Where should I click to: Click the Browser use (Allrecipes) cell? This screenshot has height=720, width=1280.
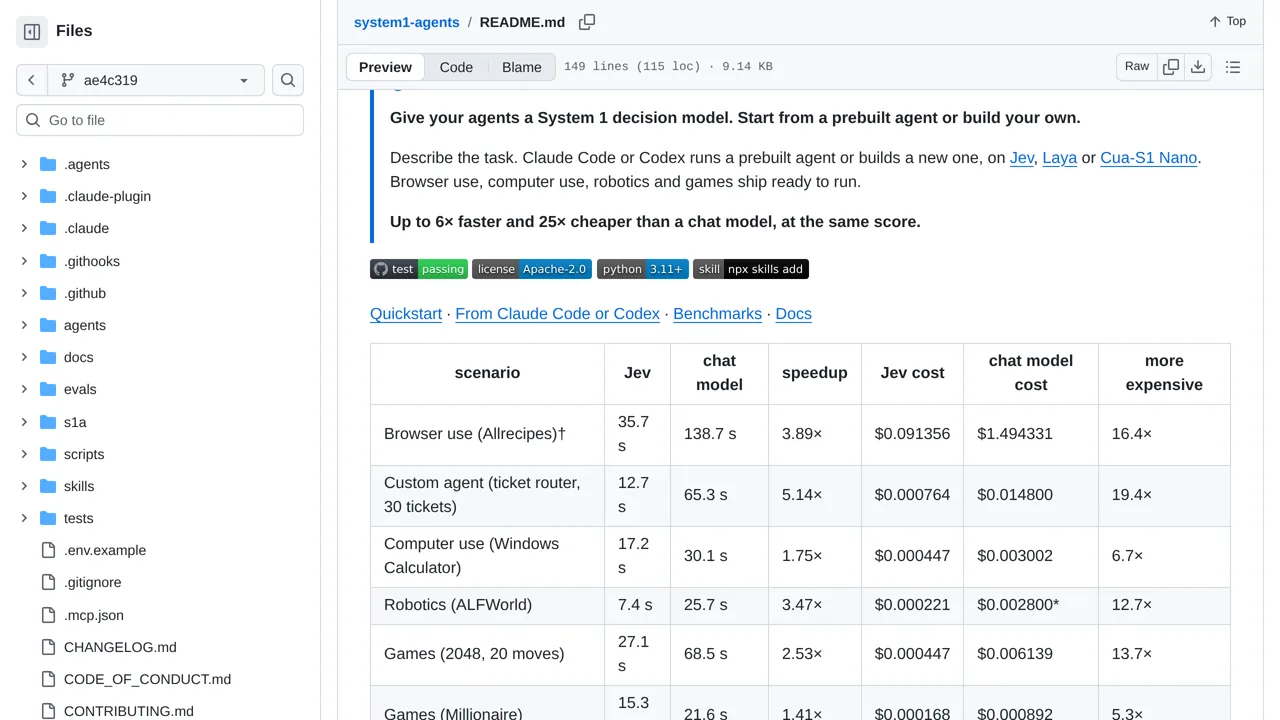pyautogui.click(x=488, y=434)
